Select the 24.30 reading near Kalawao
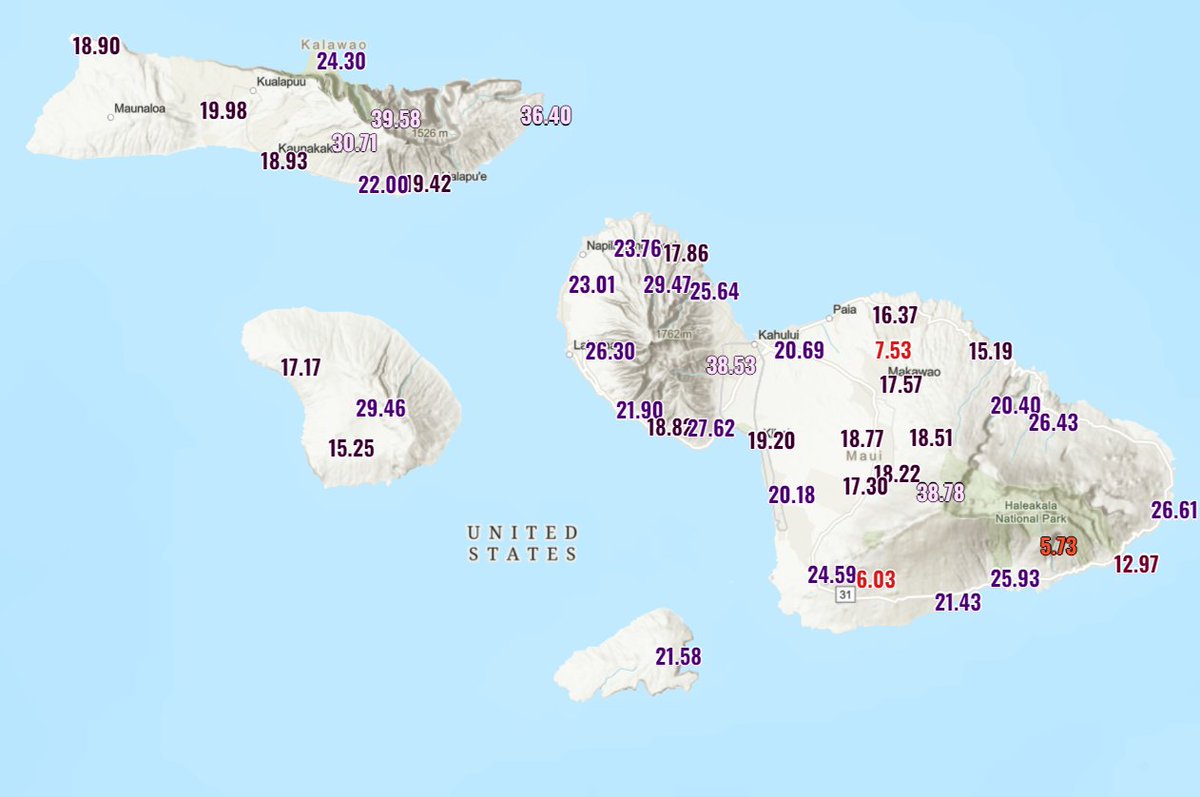 [x=341, y=61]
